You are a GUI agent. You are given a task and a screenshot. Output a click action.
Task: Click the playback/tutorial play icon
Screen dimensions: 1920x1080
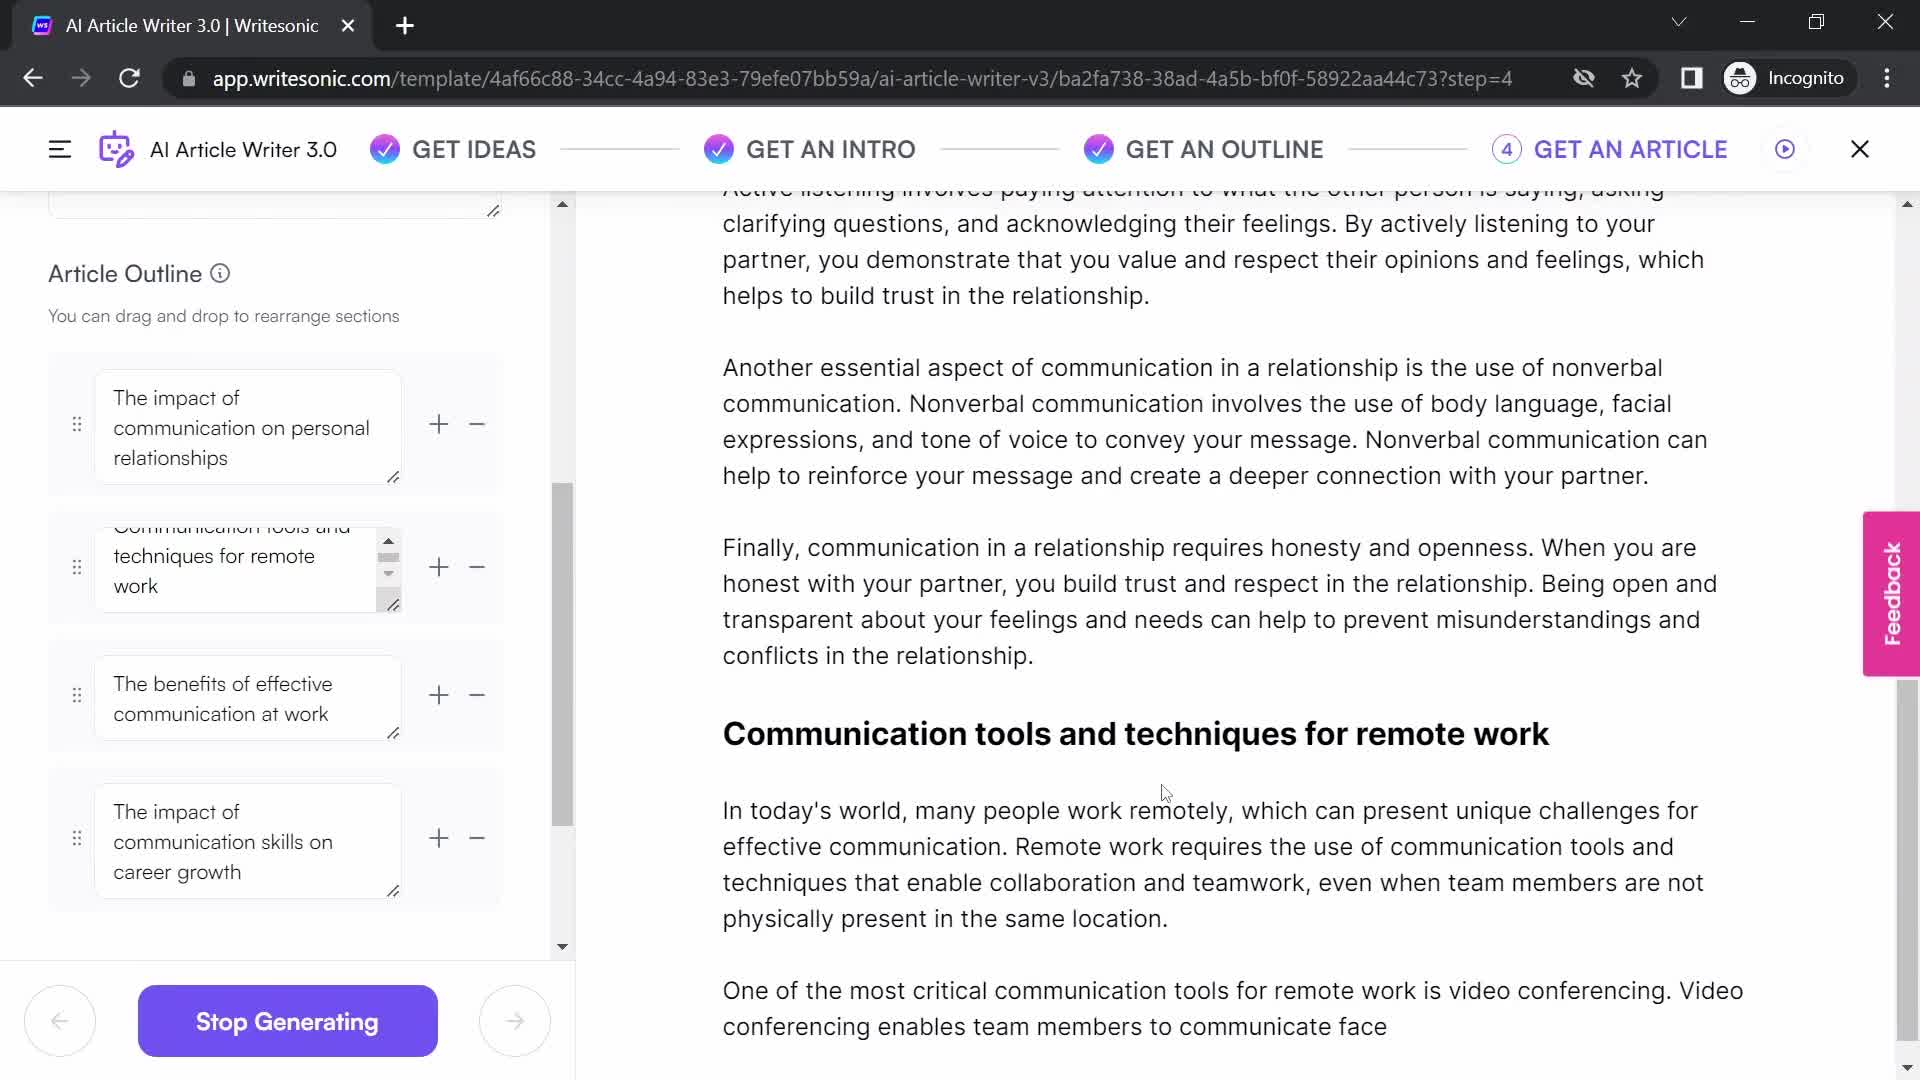point(1784,149)
